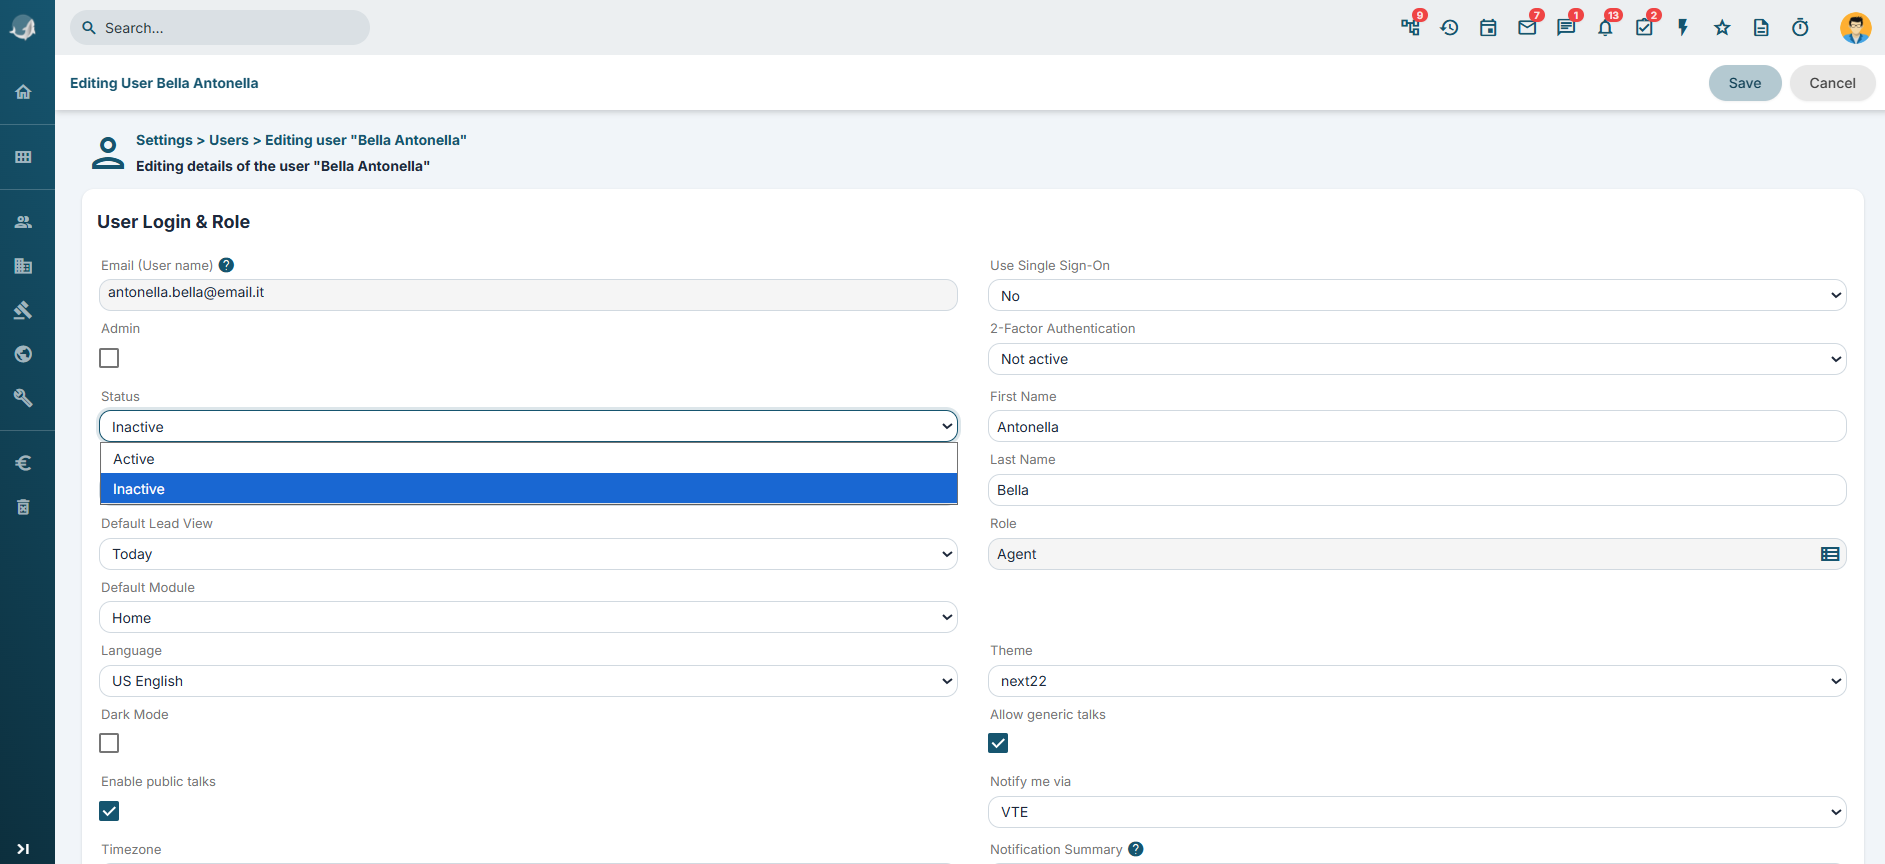Expand the sidebar with the arrow icon
The image size is (1885, 864).
pos(23,849)
